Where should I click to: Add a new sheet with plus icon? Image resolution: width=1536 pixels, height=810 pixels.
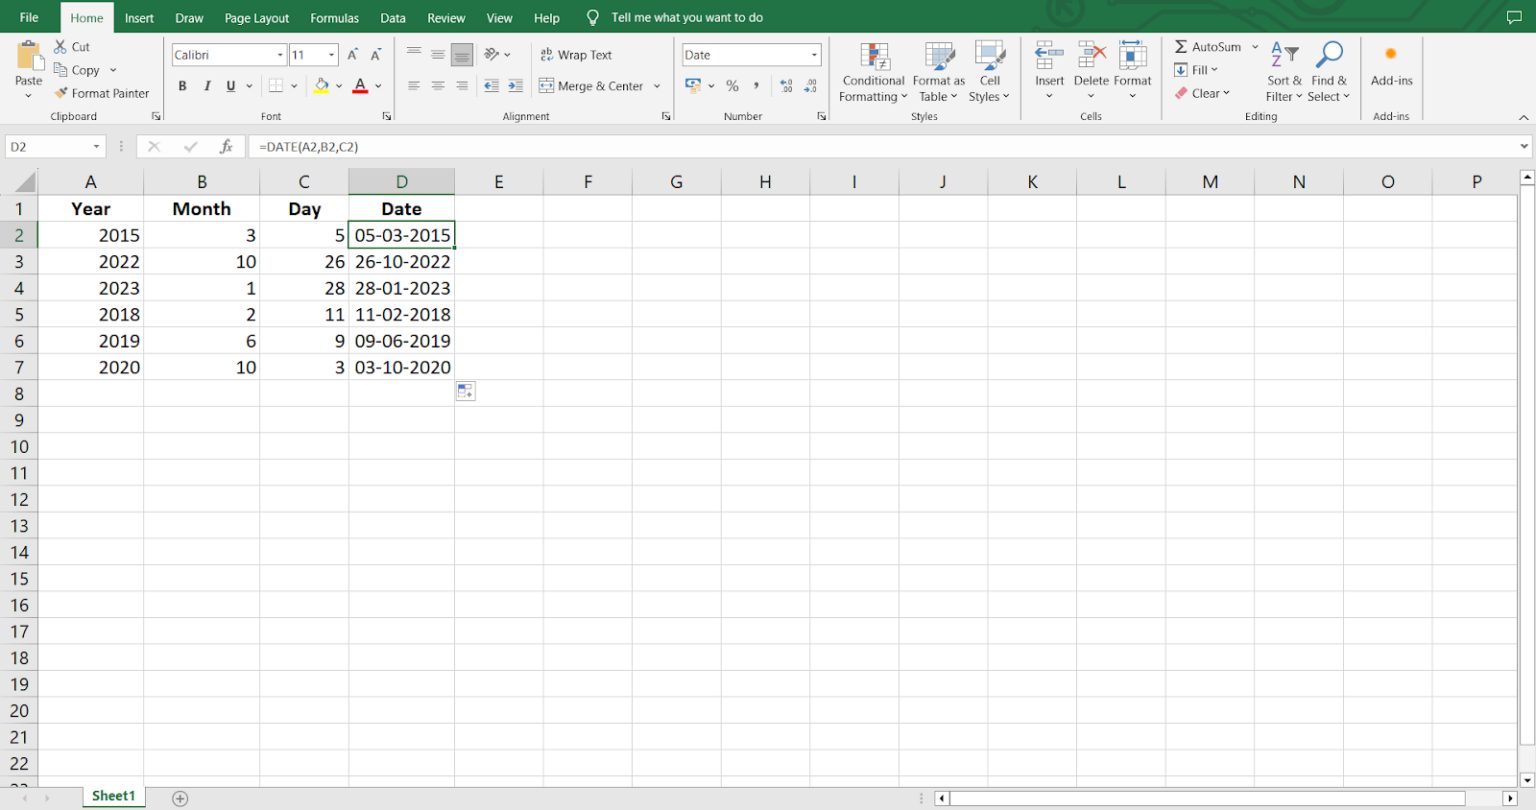coord(180,798)
